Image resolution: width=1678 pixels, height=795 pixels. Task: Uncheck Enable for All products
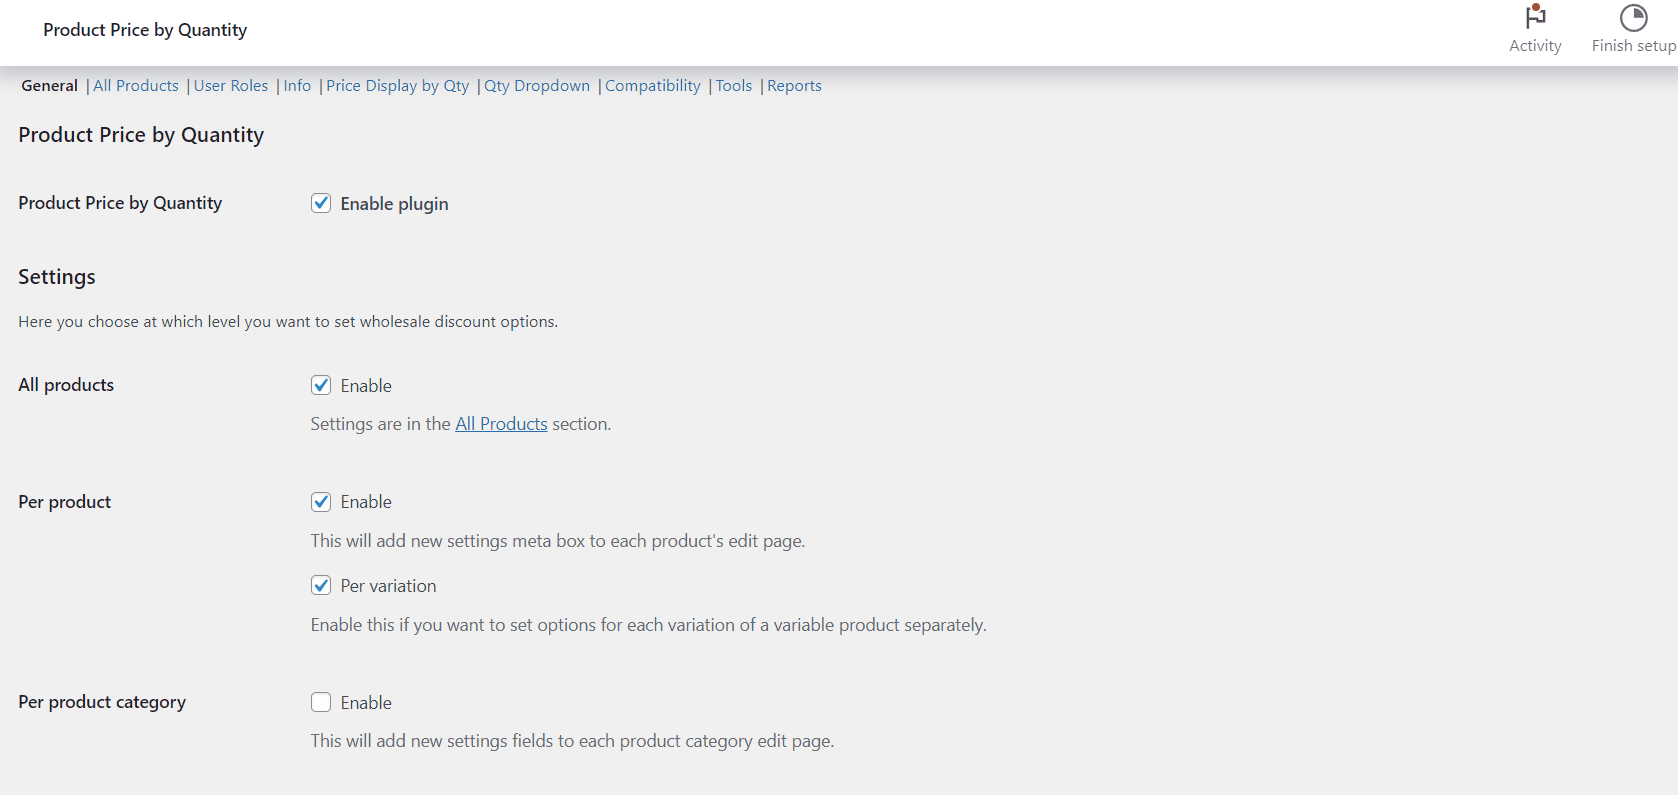point(321,385)
